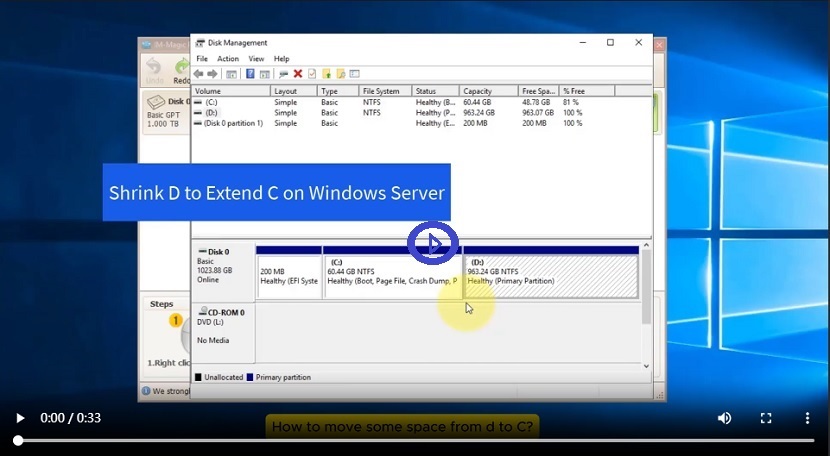The image size is (830, 456).
Task: Open the Help menu
Action: click(x=282, y=59)
